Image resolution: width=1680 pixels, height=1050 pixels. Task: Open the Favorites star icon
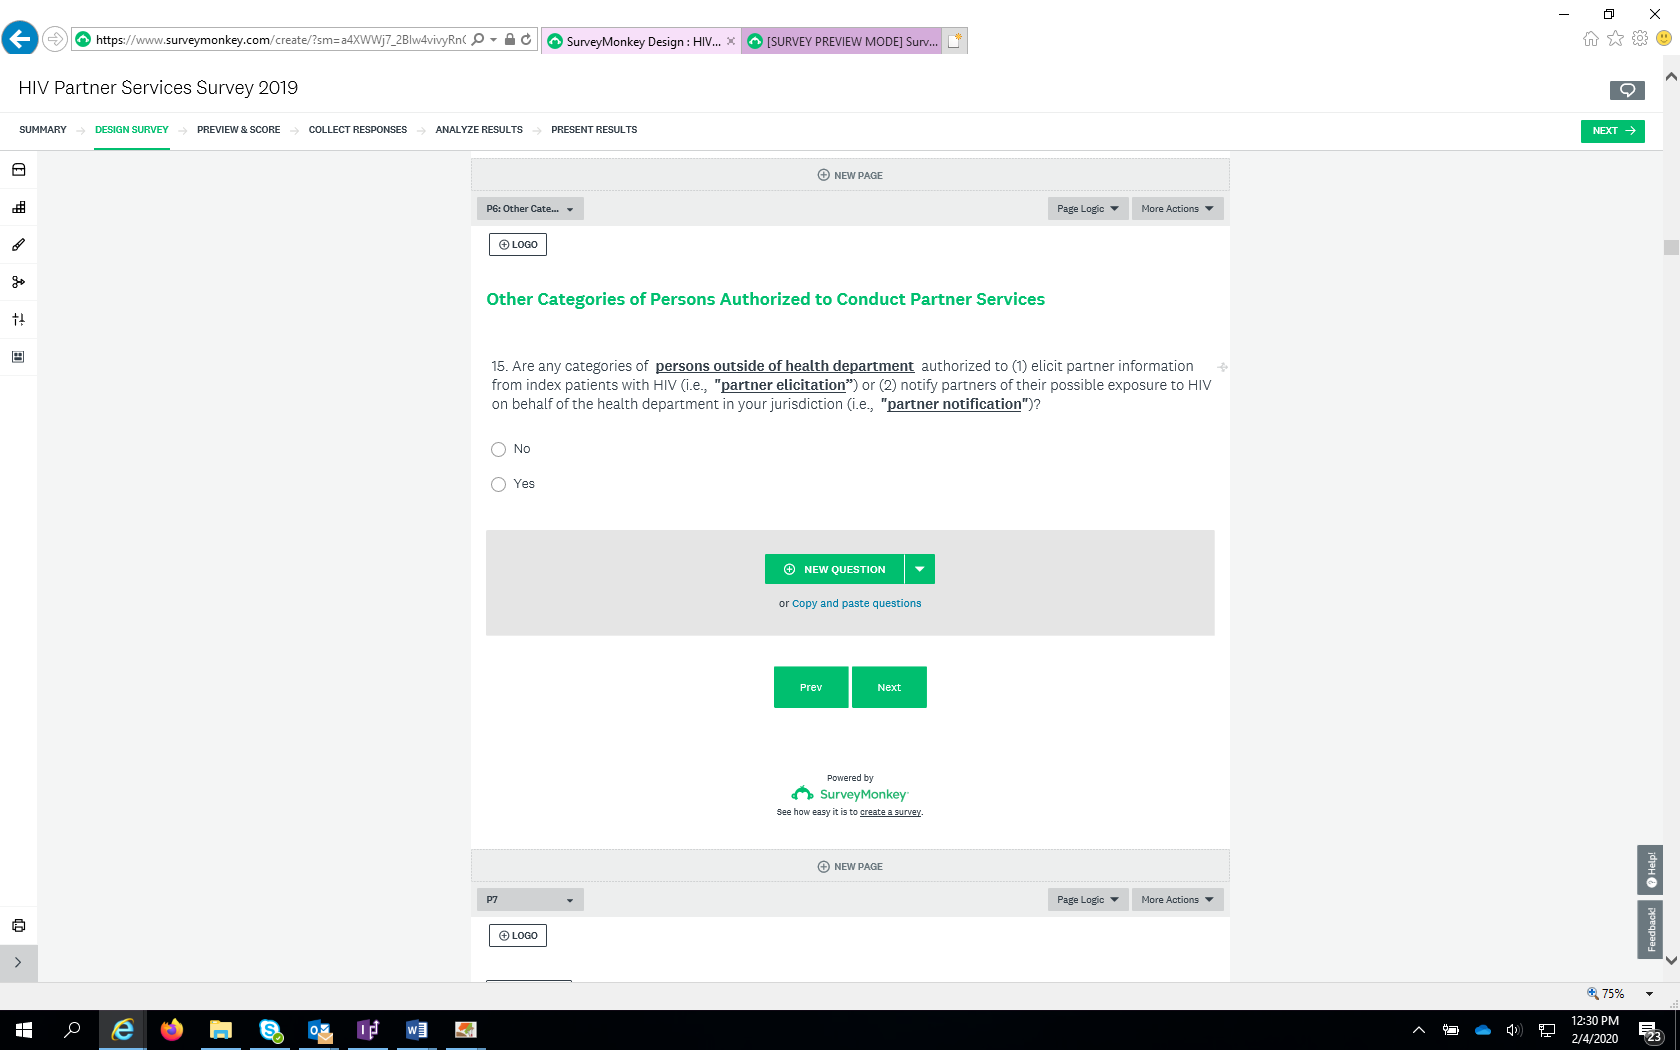(1616, 38)
